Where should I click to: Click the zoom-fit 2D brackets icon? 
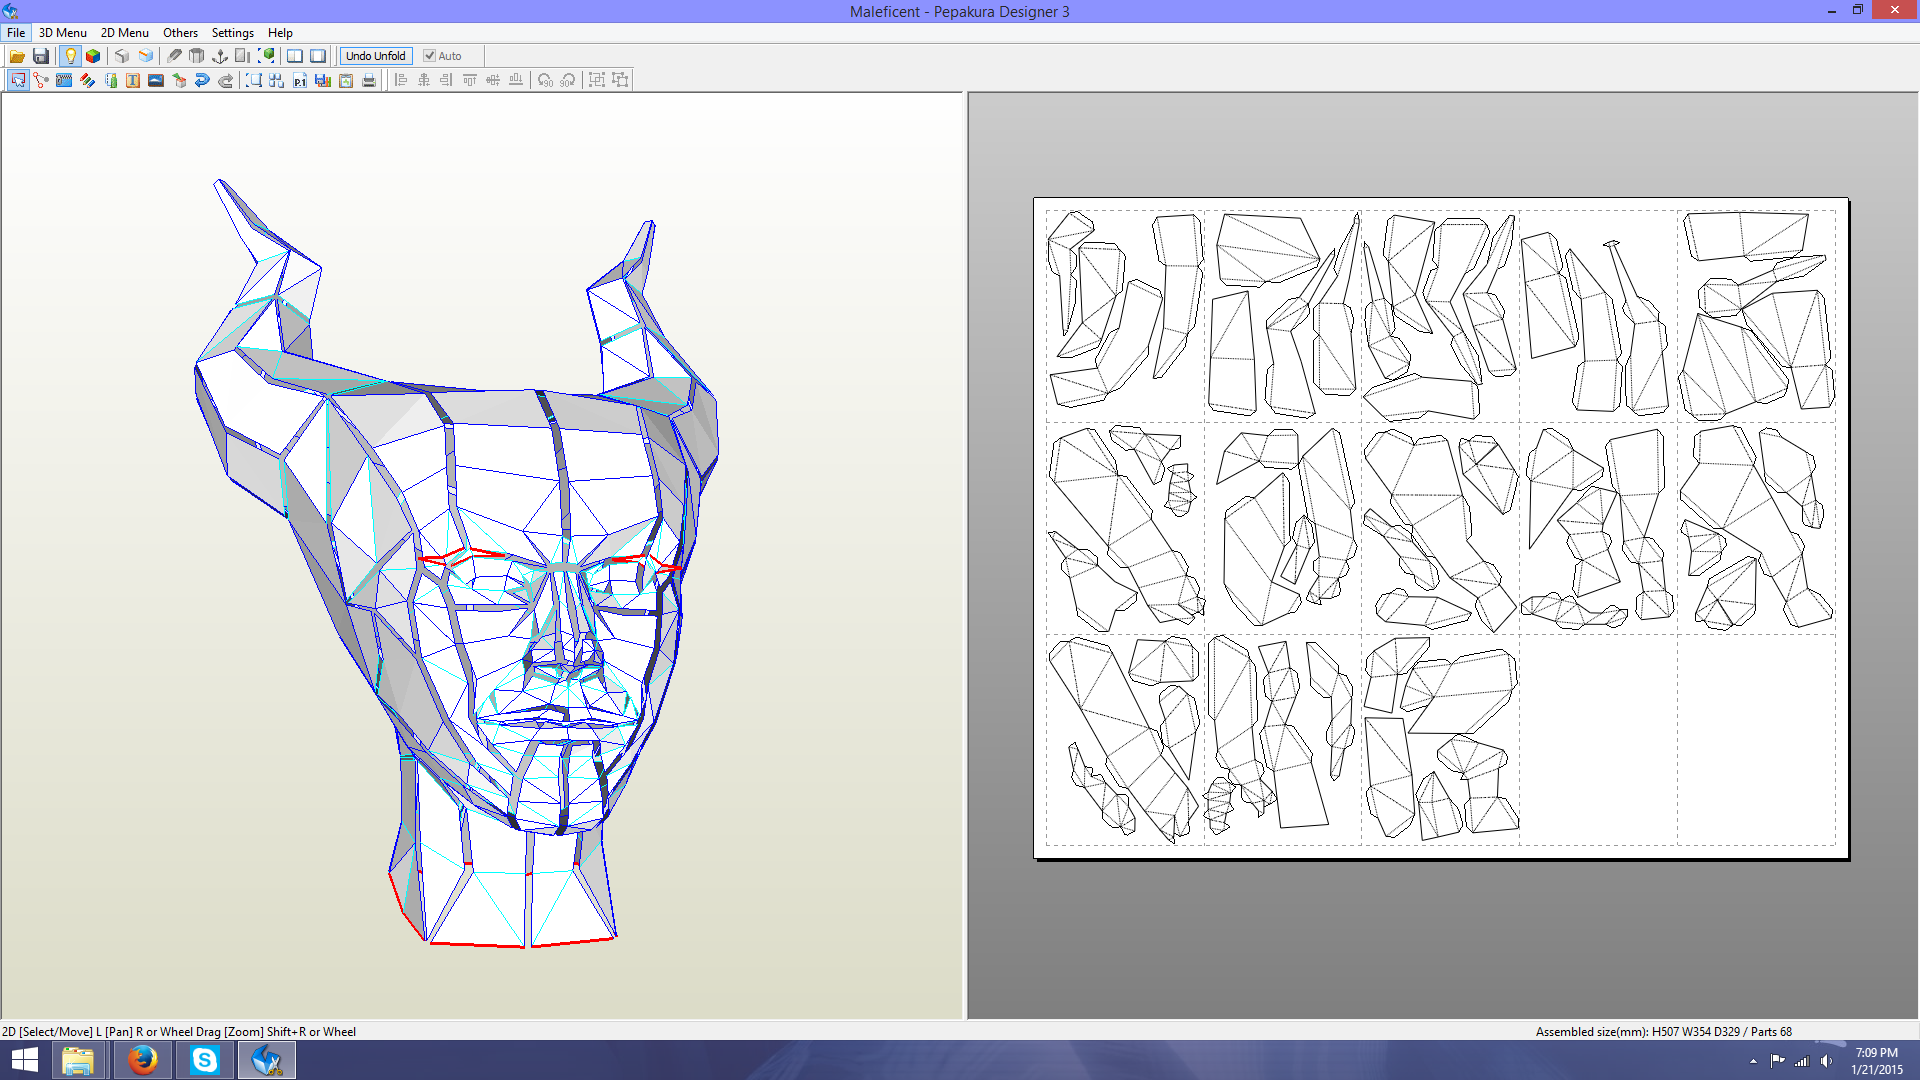tap(254, 80)
